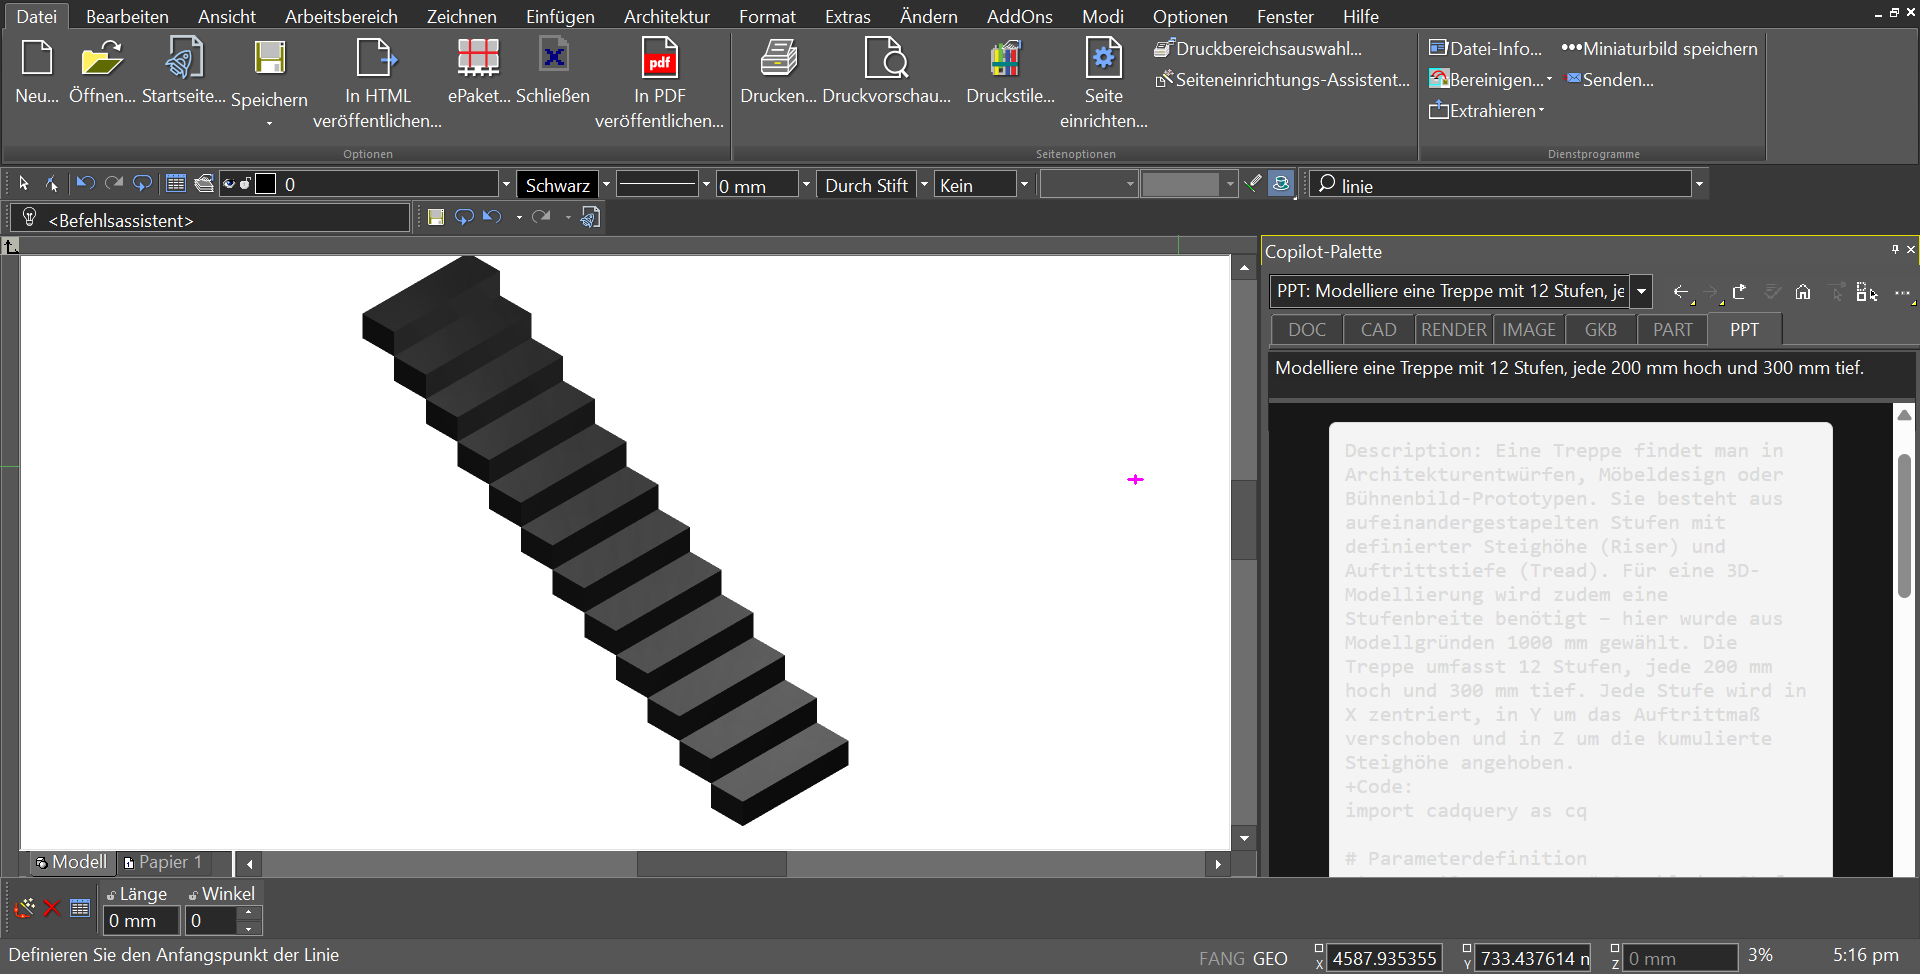Image resolution: width=1920 pixels, height=974 pixels.
Task: Toggle the lock next to Länge
Action: [111, 895]
